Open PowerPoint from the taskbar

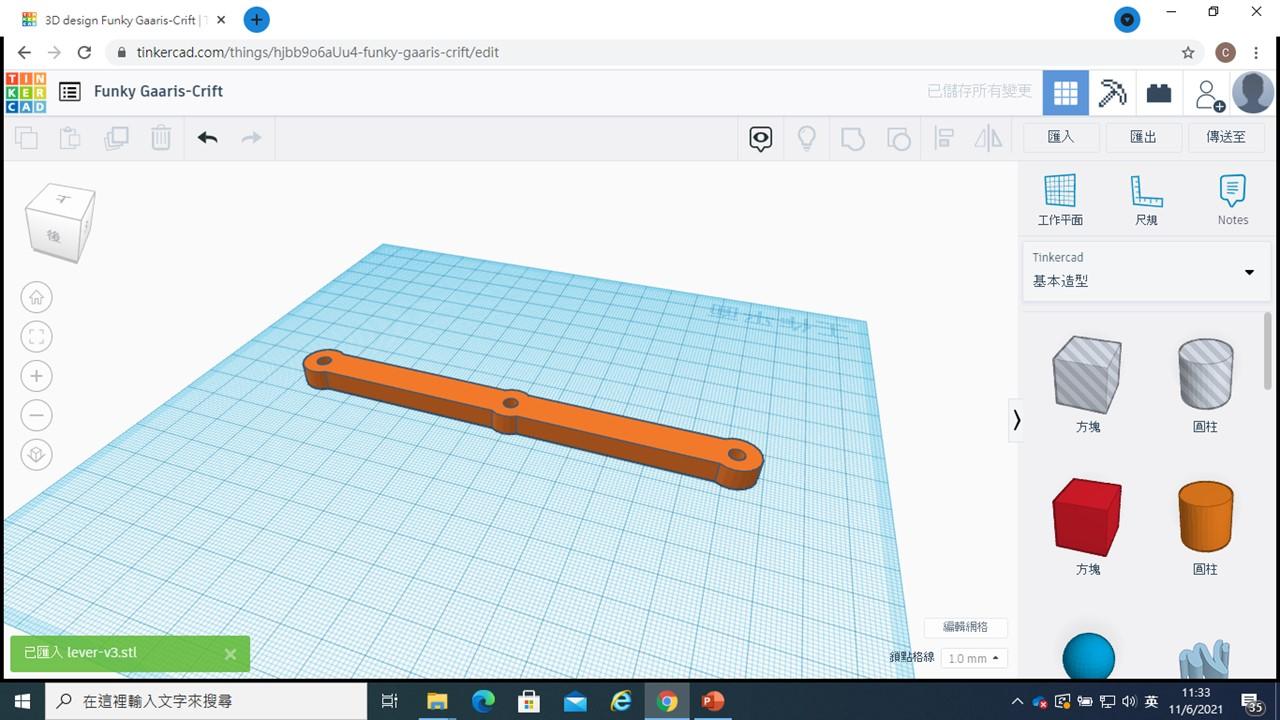[712, 701]
